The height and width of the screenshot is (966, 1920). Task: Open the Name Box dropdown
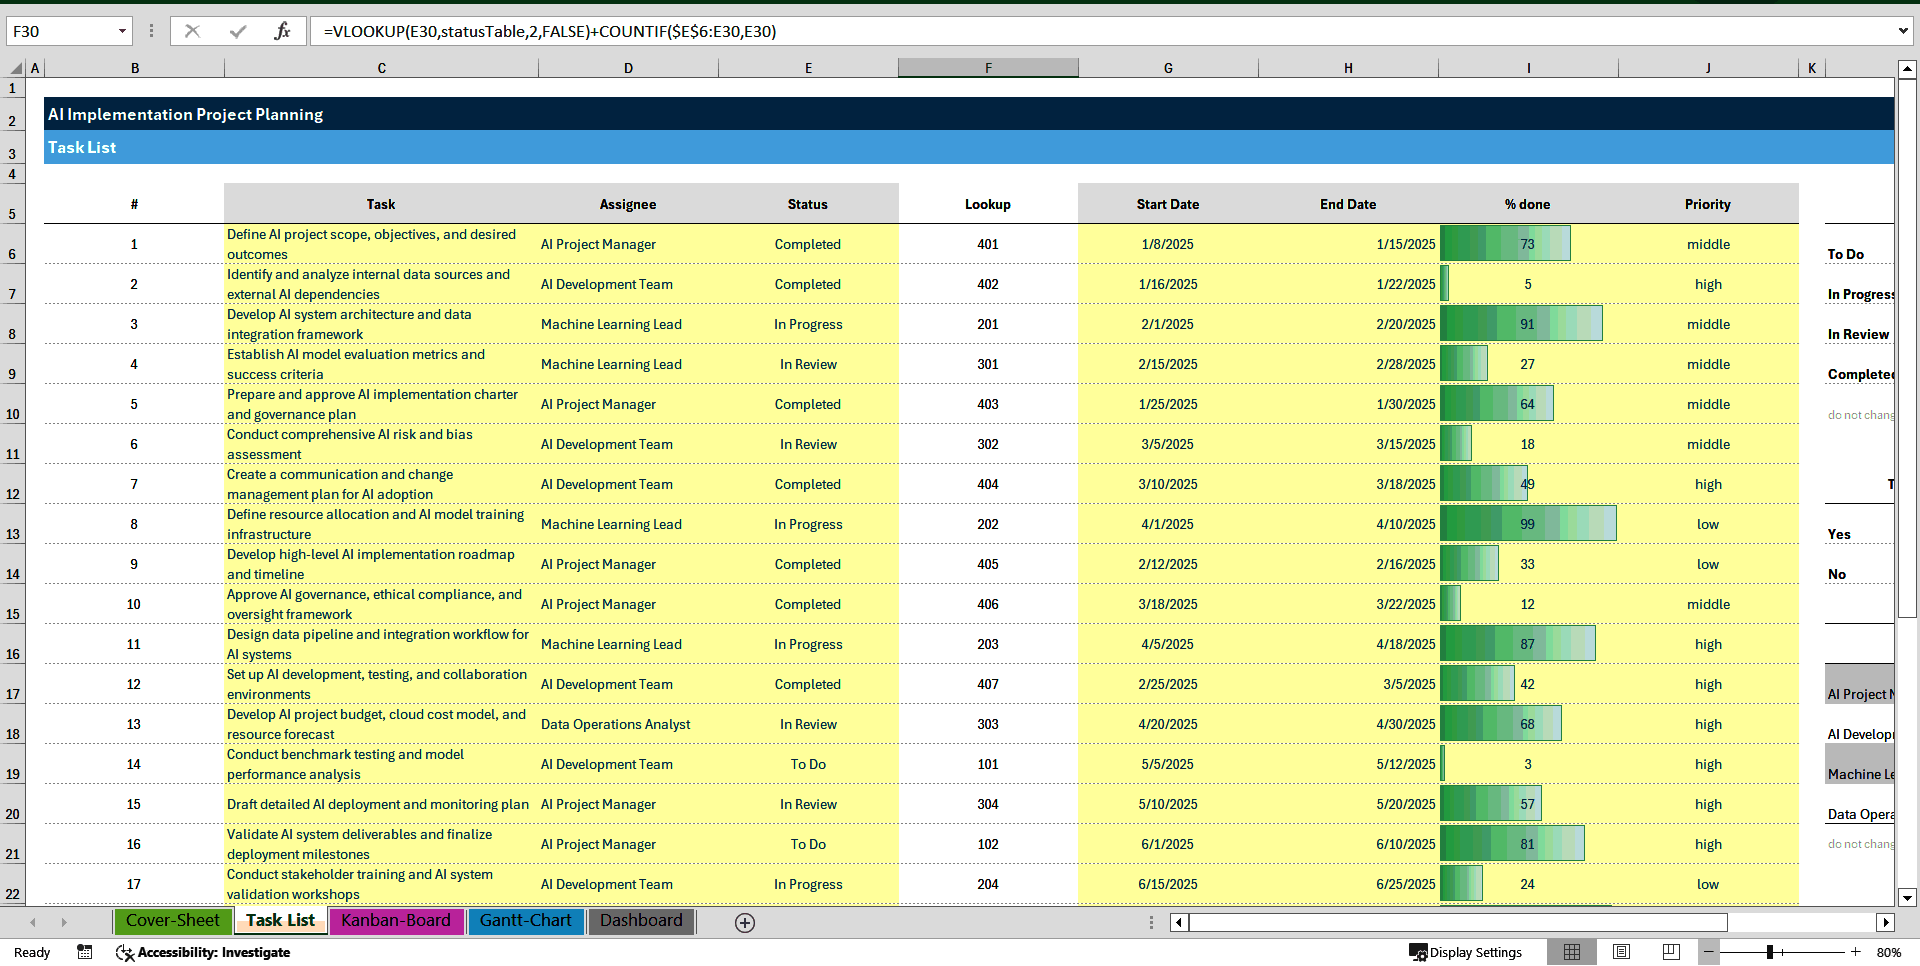pyautogui.click(x=120, y=31)
